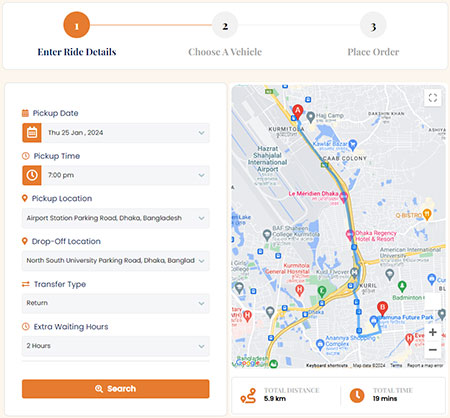The height and width of the screenshot is (418, 450).
Task: Click the green Badminton park pin
Action: pyautogui.click(x=402, y=286)
